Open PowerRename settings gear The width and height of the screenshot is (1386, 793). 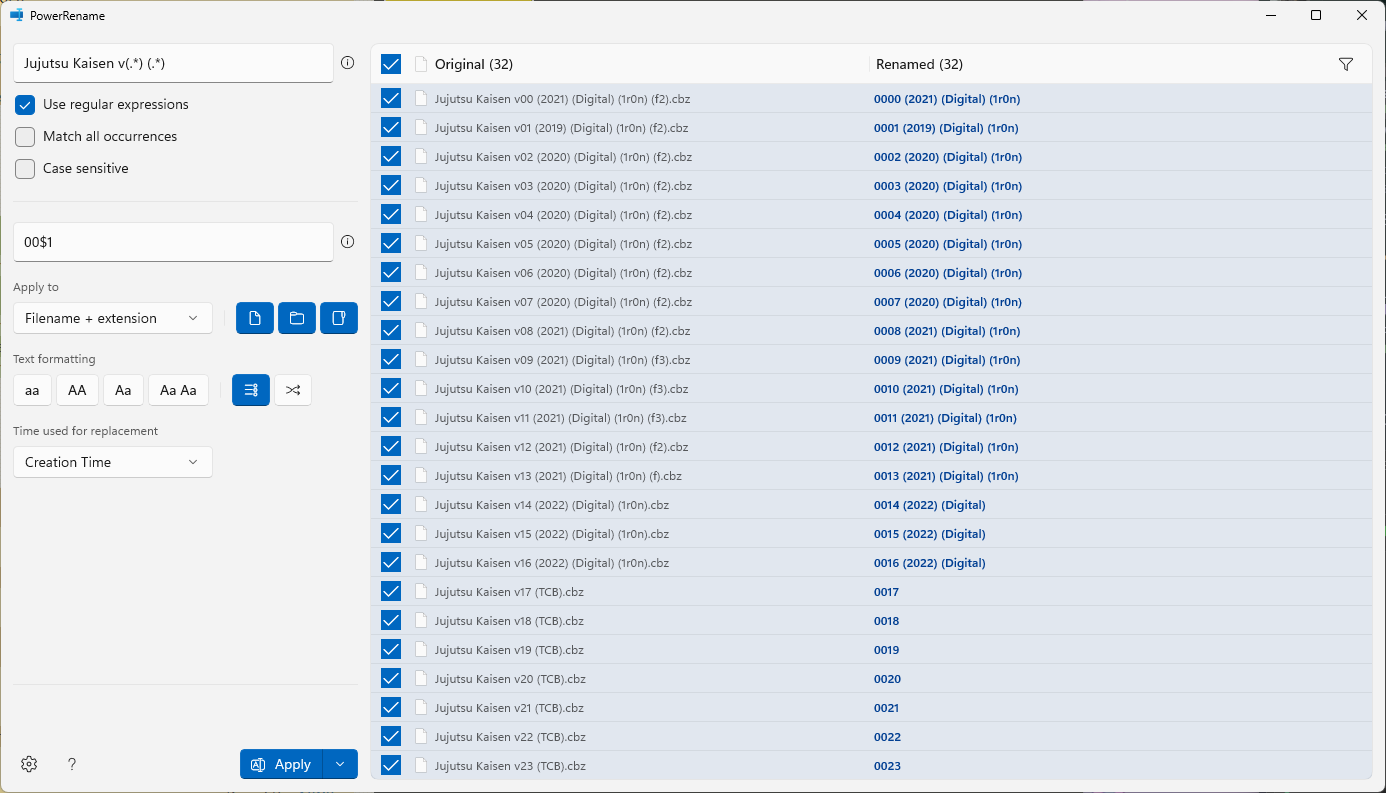[29, 764]
